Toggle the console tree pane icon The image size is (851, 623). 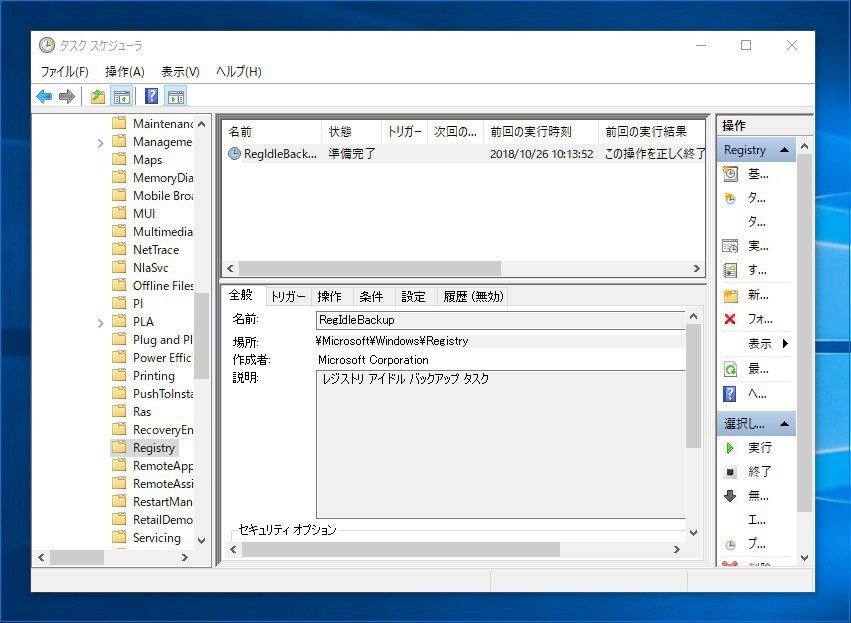[122, 97]
